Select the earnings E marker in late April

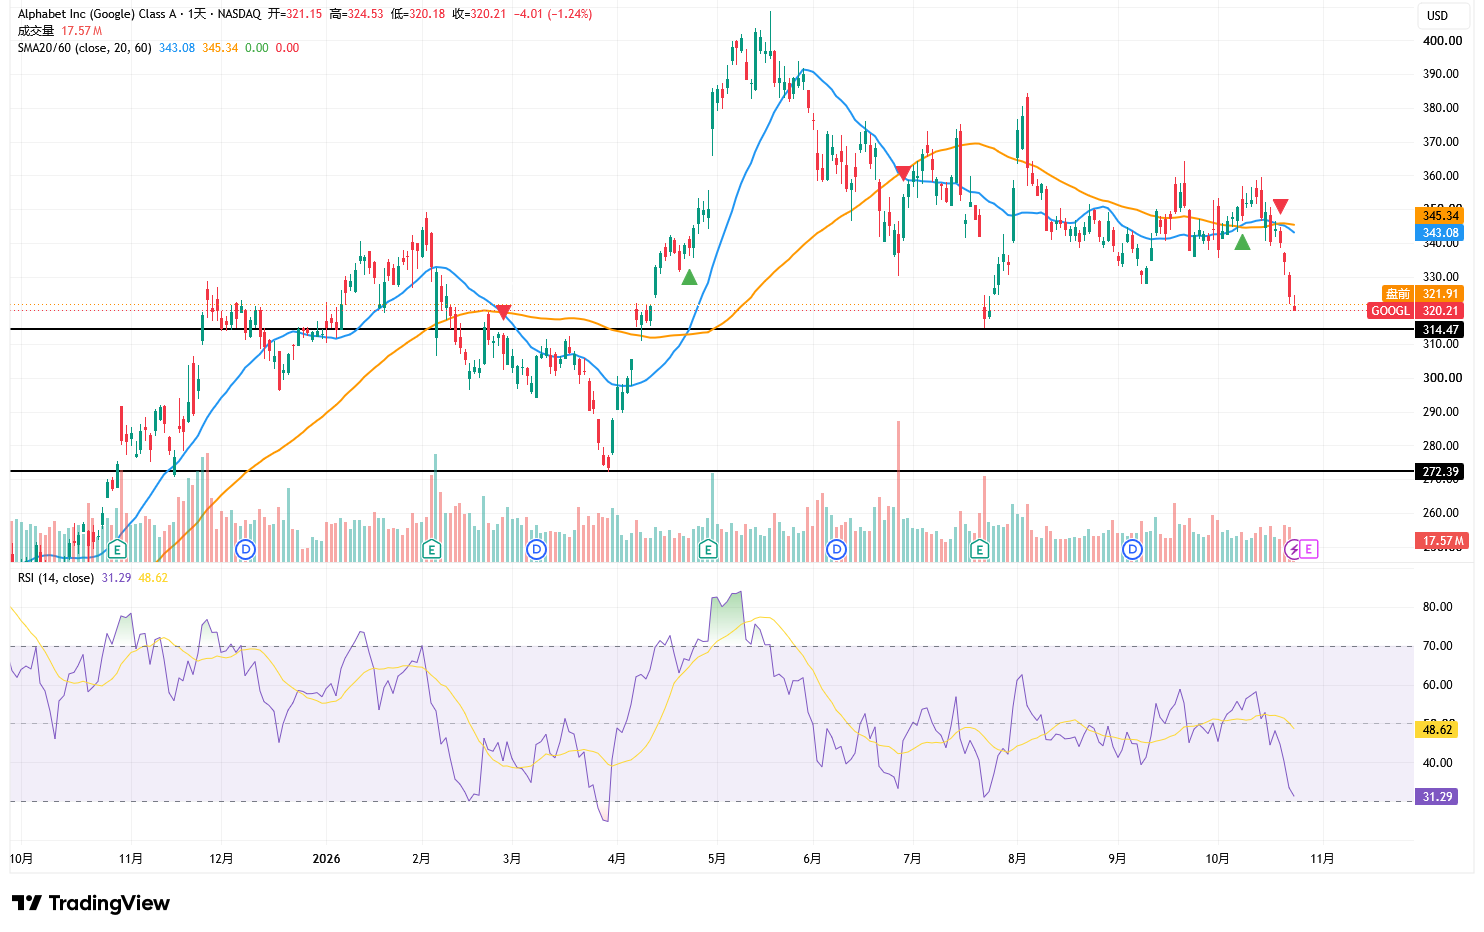click(708, 549)
